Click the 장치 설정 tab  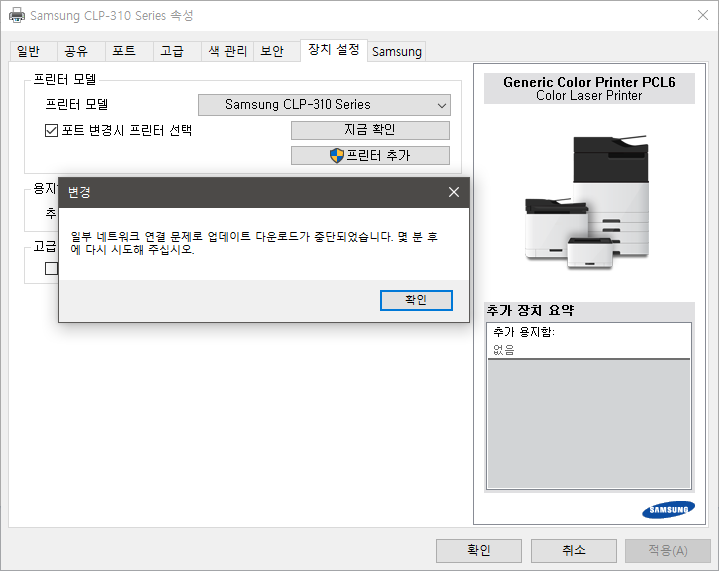[334, 50]
